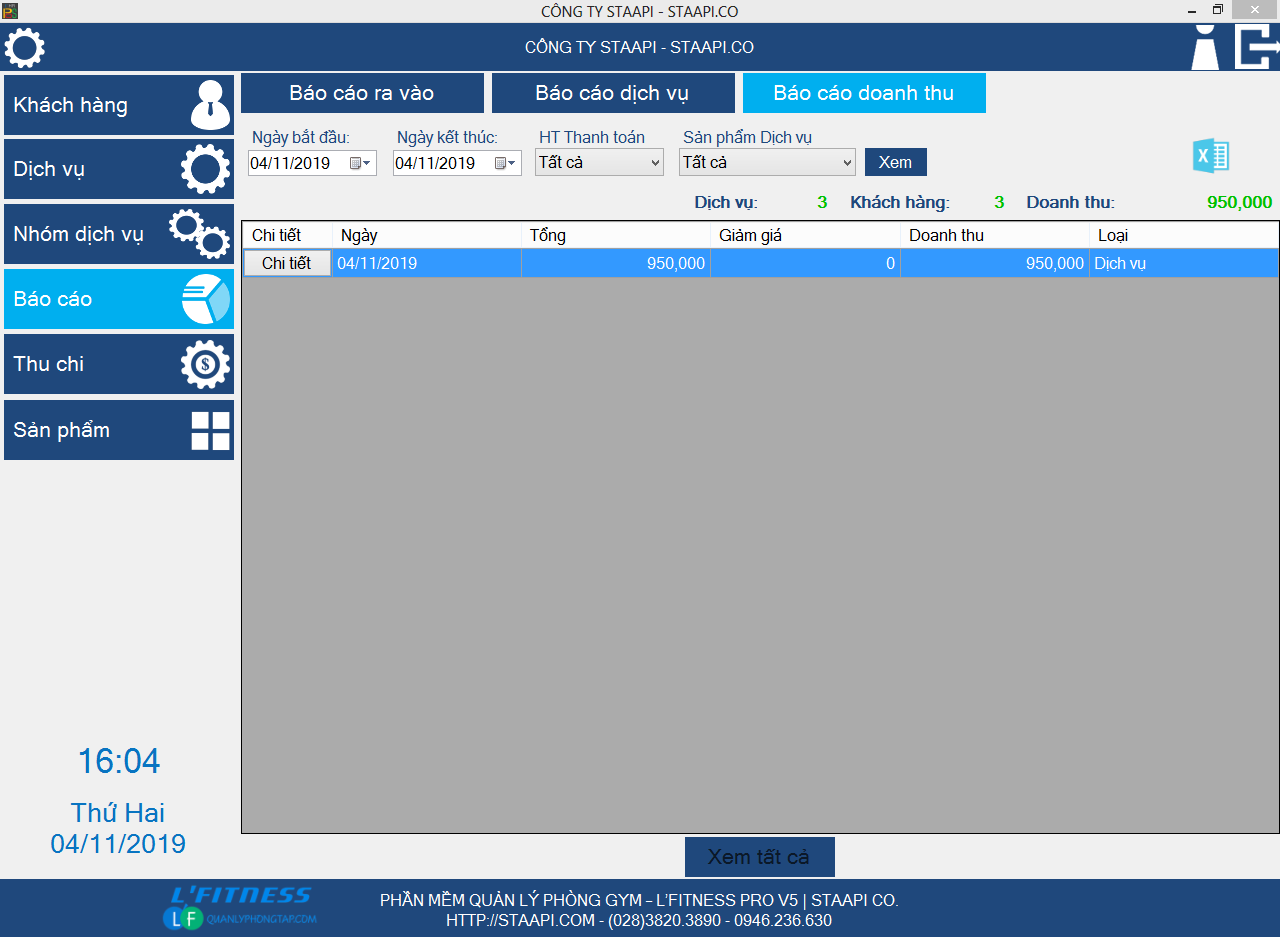
Task: Click the Xem tất cả button
Action: tap(759, 857)
